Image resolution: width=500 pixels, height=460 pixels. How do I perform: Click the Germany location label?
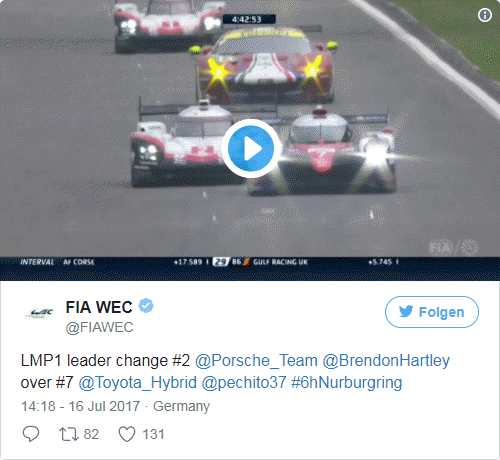click(181, 406)
